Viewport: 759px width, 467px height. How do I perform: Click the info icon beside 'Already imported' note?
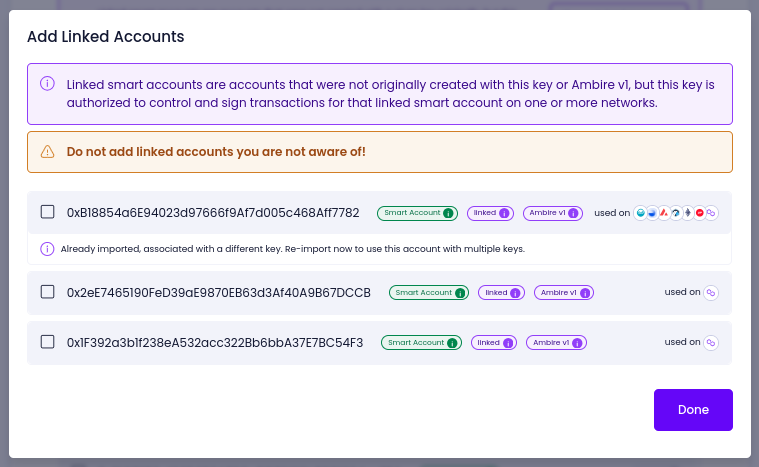pyautogui.click(x=47, y=249)
